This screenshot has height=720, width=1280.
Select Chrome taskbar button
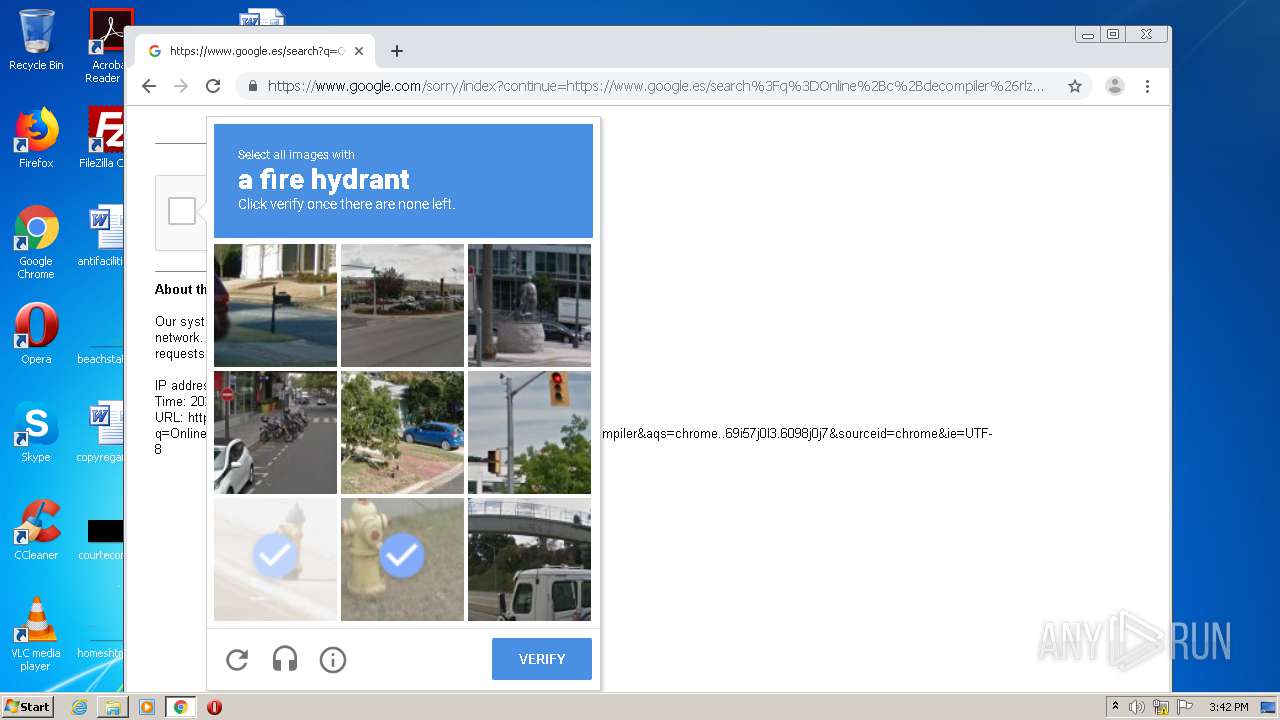click(x=181, y=707)
